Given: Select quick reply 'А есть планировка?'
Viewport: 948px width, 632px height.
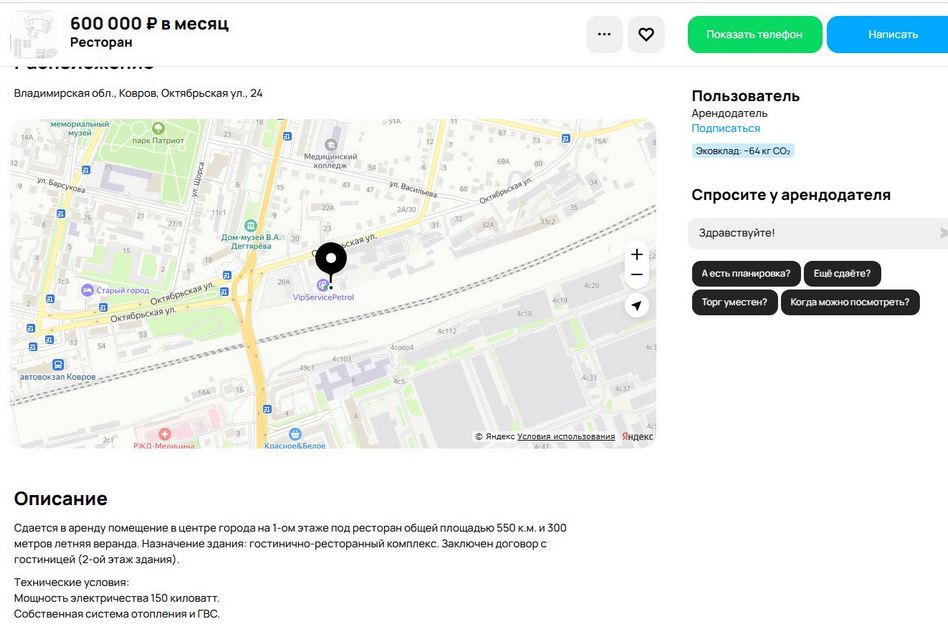Looking at the screenshot, I should point(745,274).
